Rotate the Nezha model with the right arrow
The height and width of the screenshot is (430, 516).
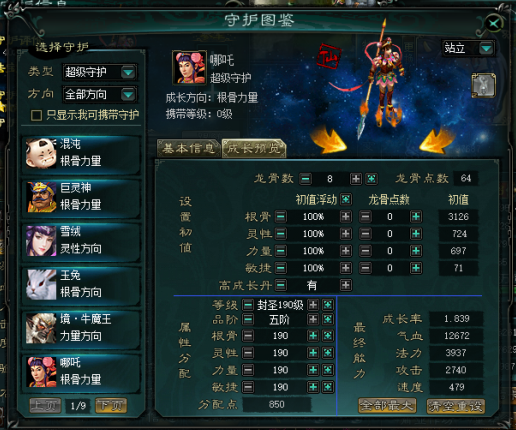pos(437,142)
